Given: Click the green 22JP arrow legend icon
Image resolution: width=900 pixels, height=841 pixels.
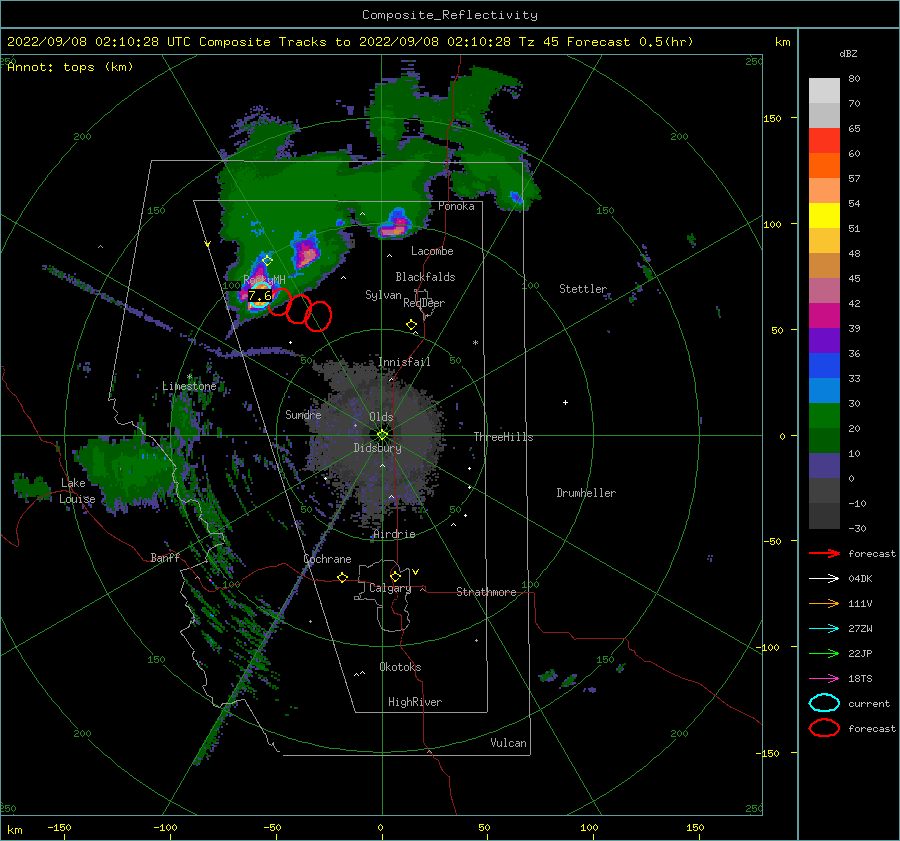Looking at the screenshot, I should [824, 653].
